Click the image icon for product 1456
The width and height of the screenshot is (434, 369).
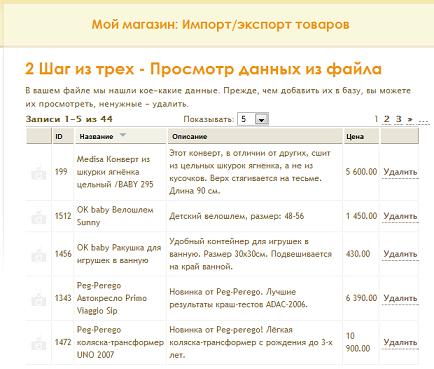coord(39,255)
